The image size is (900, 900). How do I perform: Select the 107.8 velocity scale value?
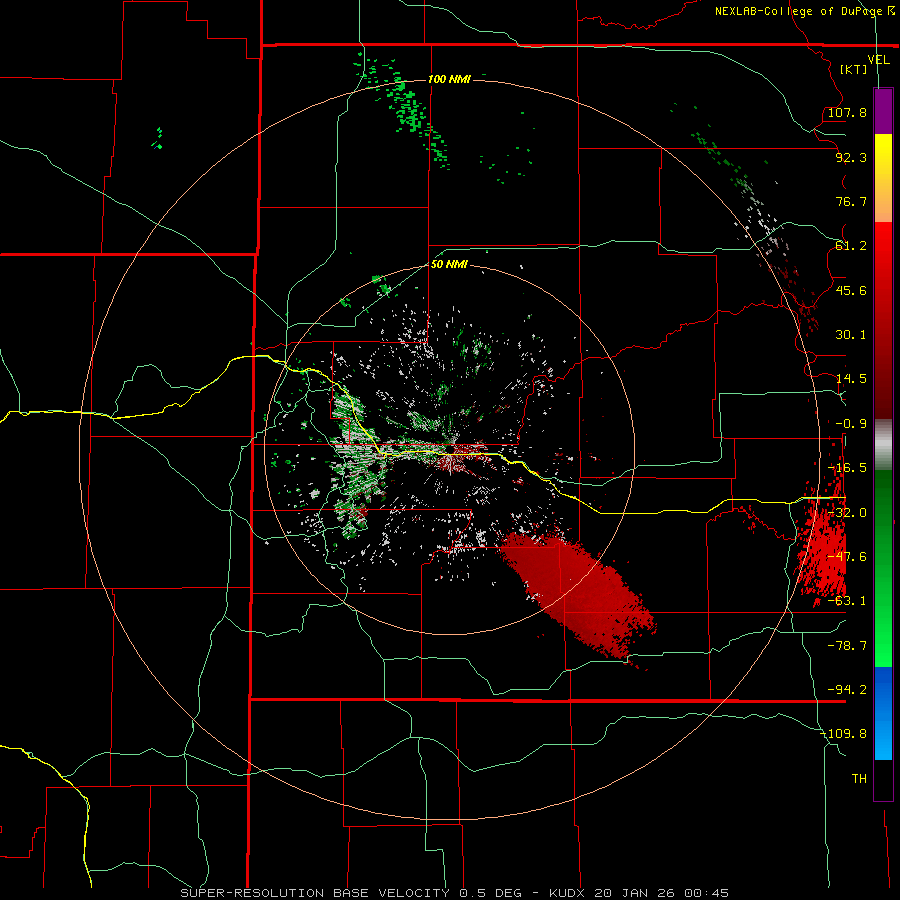pyautogui.click(x=847, y=112)
